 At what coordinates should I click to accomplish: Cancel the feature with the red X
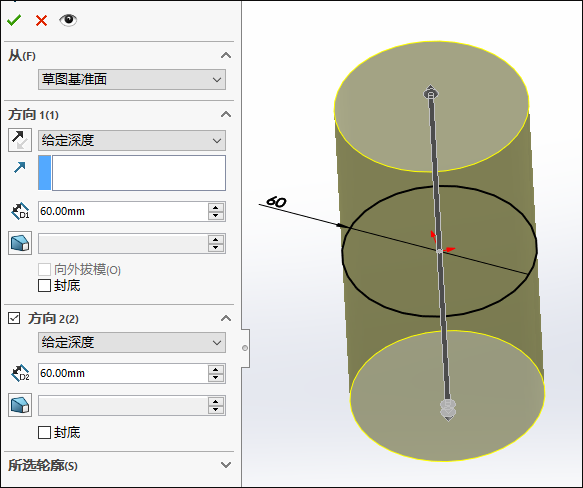[x=41, y=20]
